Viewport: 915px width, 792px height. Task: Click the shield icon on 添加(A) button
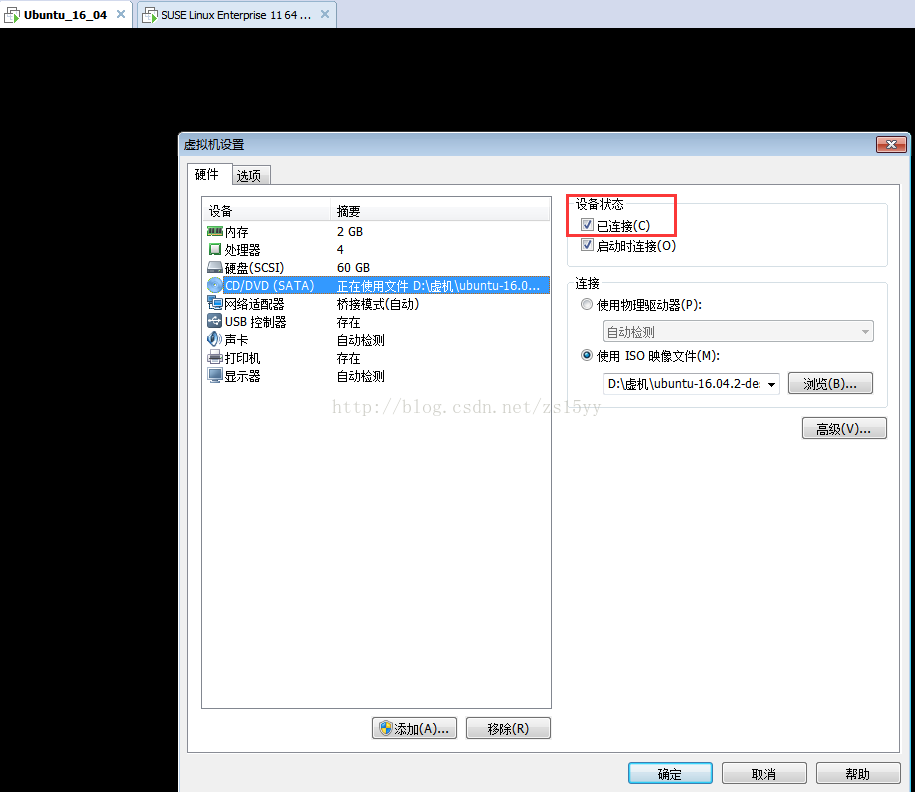(x=385, y=728)
